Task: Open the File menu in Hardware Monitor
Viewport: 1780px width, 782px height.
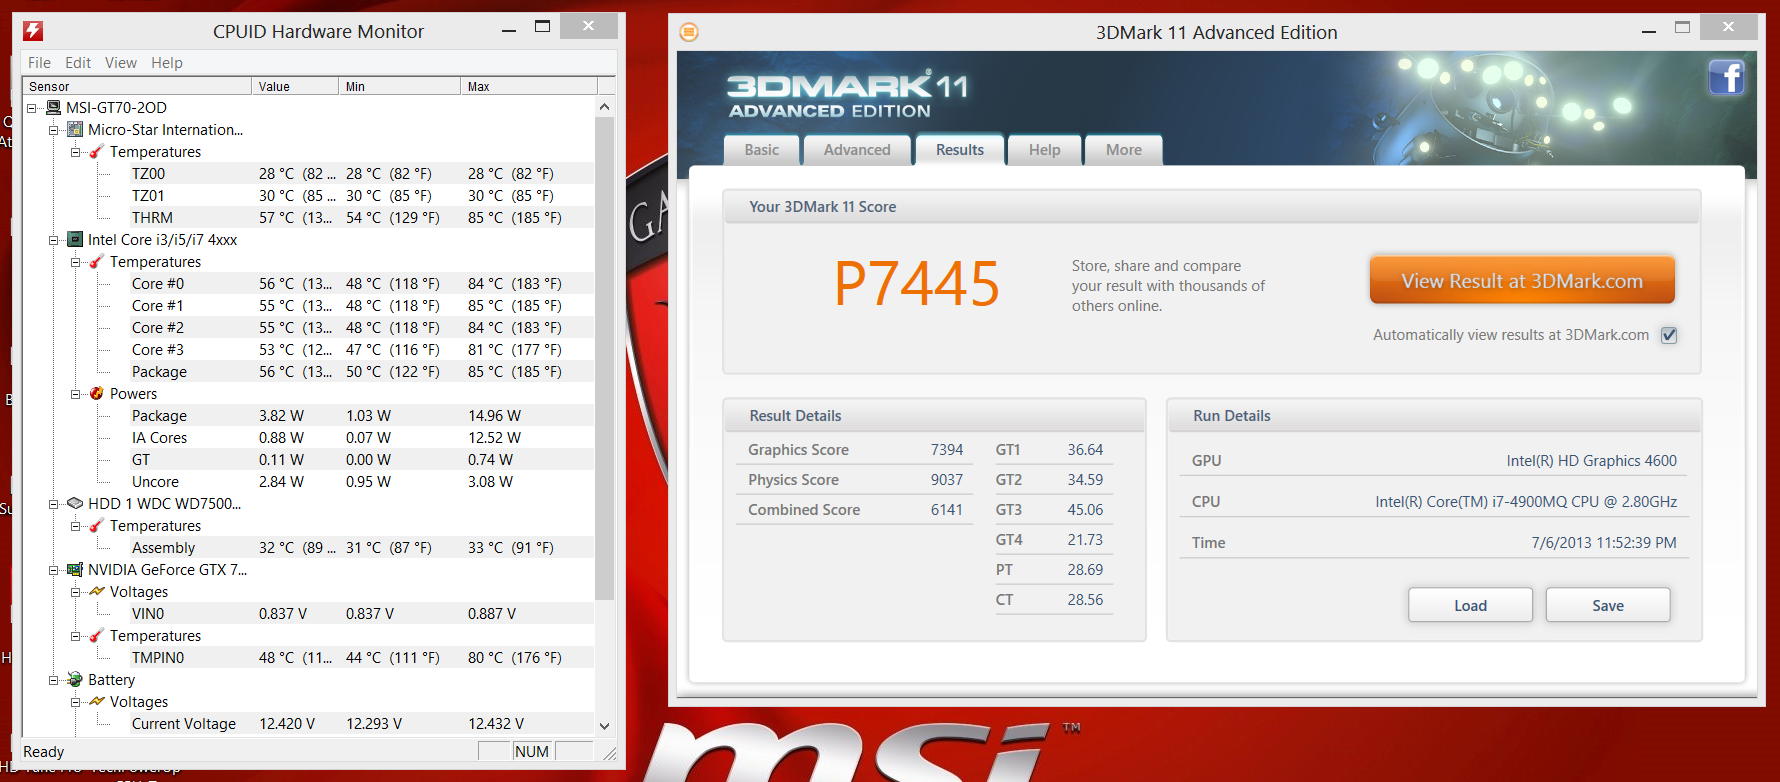Action: [x=39, y=62]
